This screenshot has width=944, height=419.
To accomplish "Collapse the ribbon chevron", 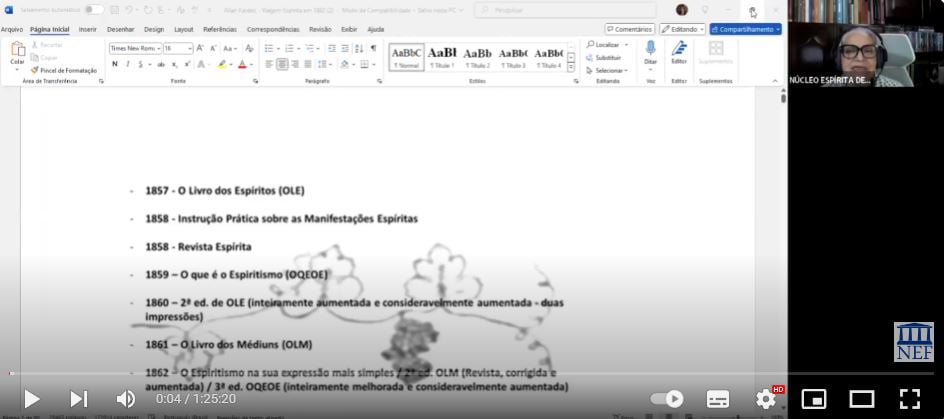I will click(775, 81).
